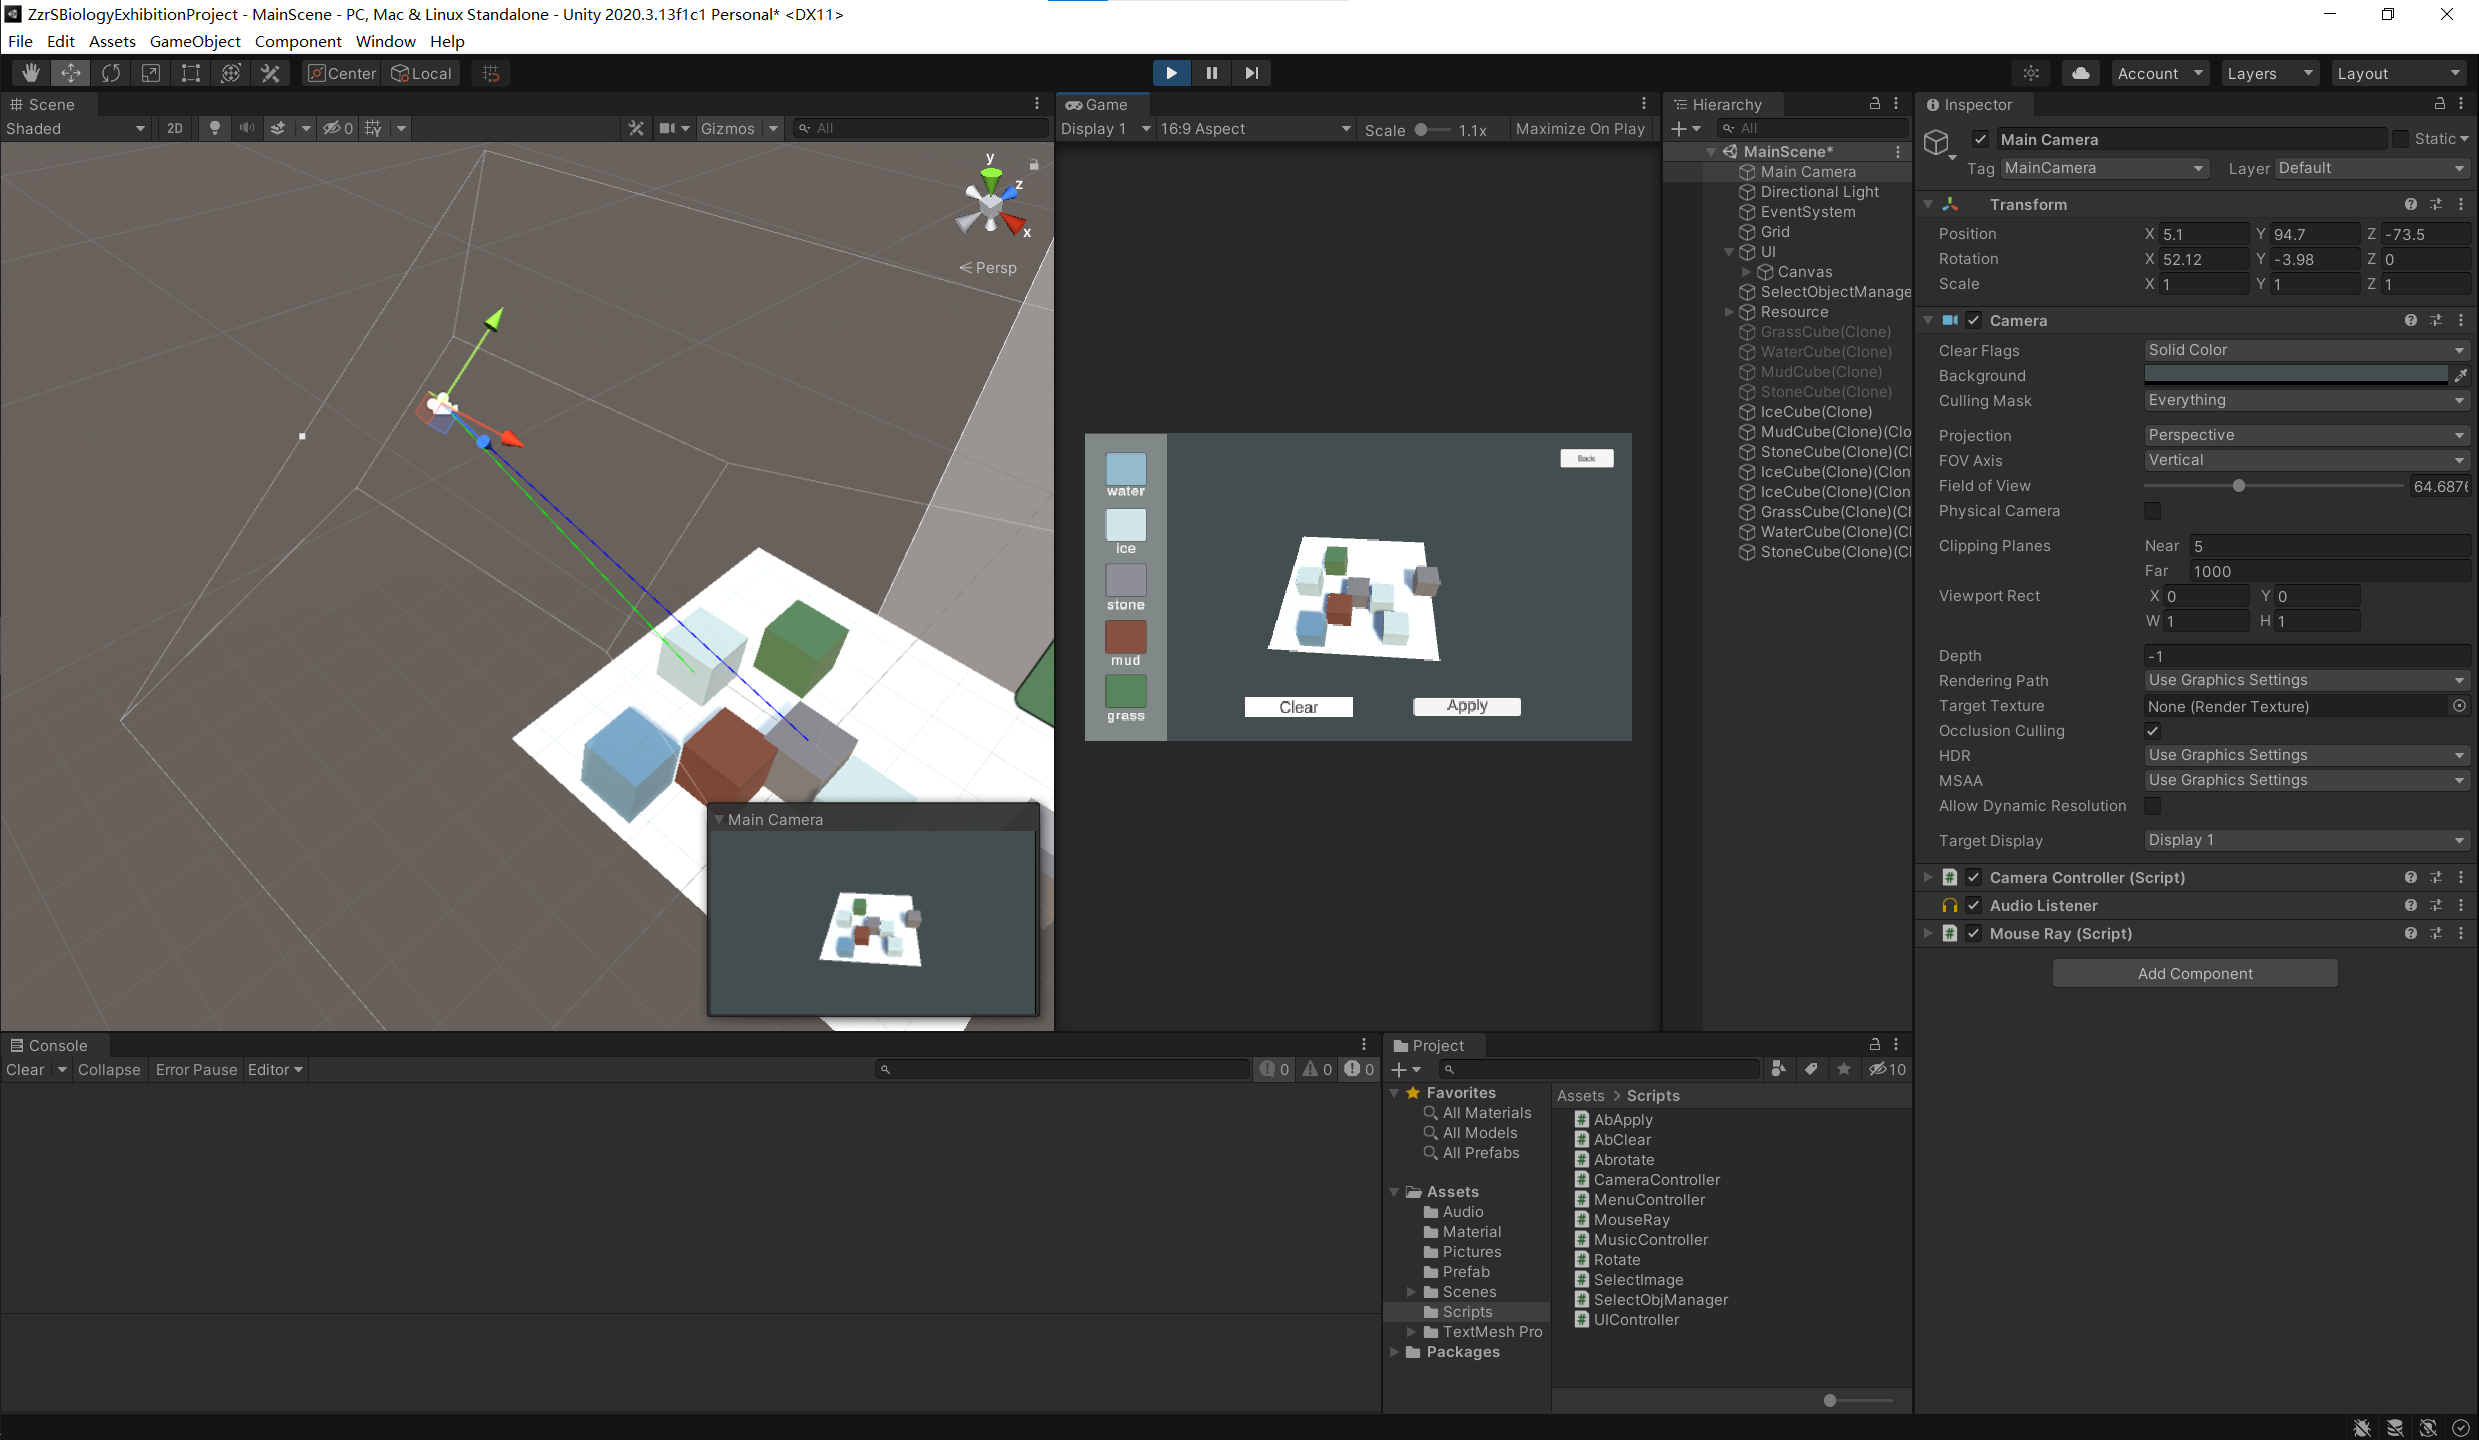Select the Move tool

pyautogui.click(x=71, y=73)
